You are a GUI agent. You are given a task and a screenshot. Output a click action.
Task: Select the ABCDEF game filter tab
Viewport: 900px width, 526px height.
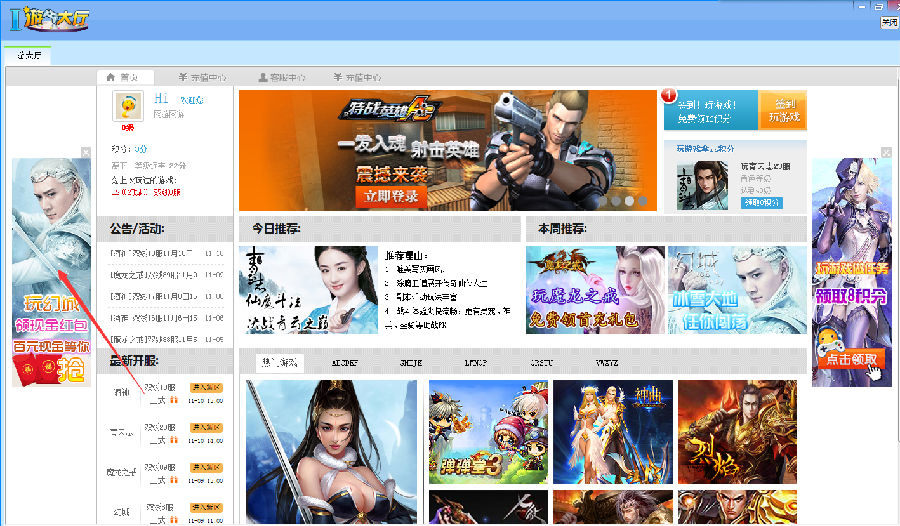pos(344,363)
